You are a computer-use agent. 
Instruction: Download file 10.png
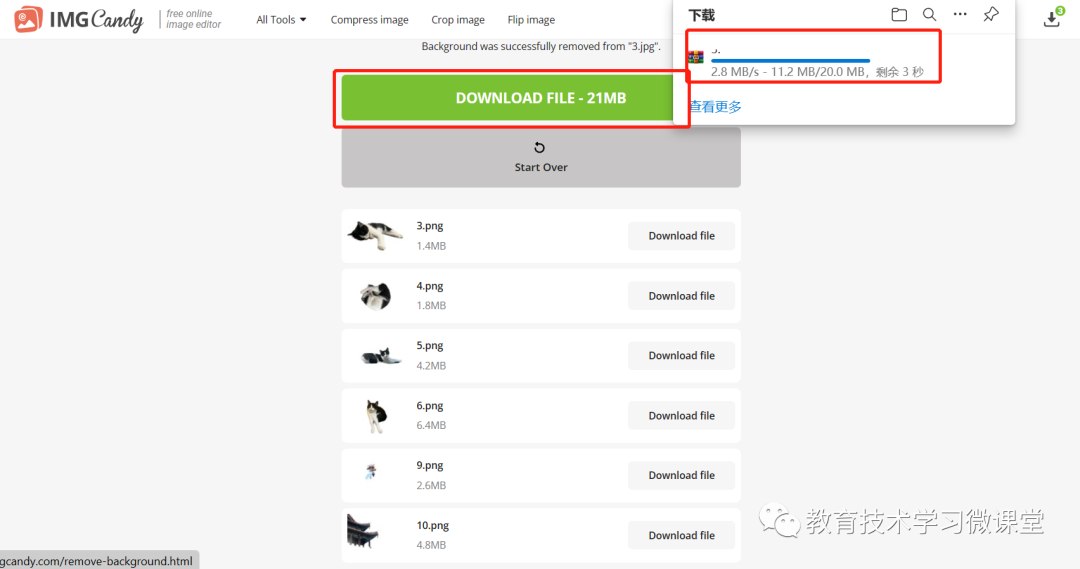681,535
